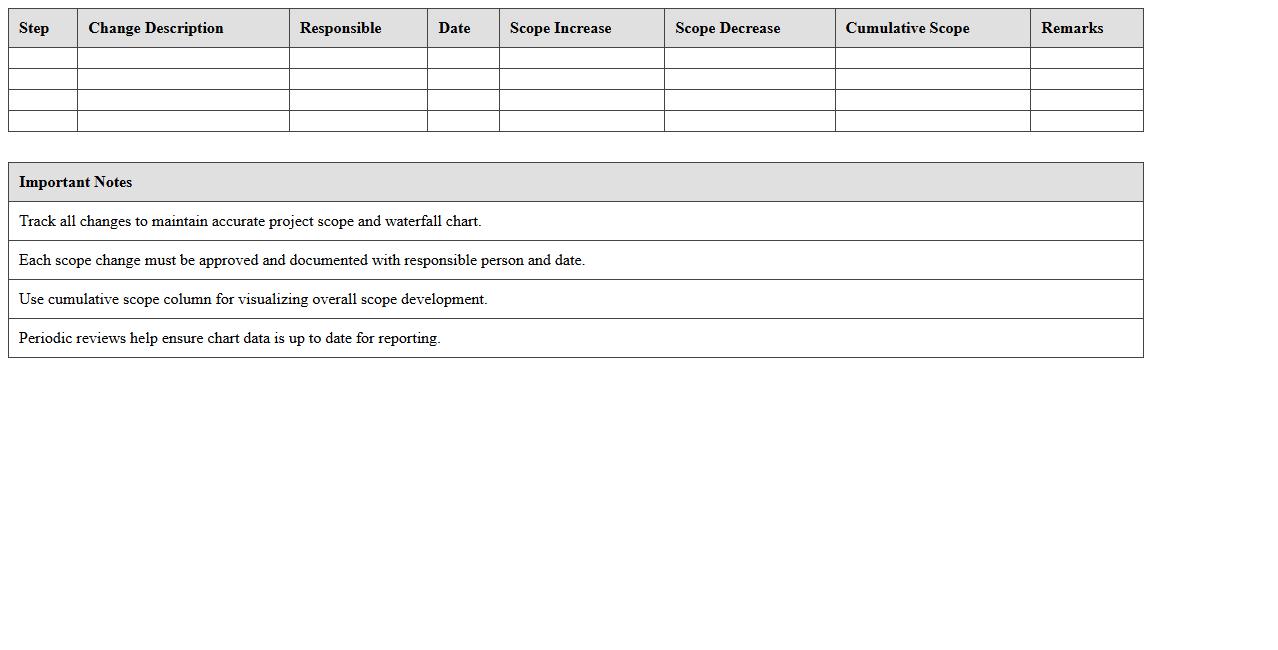The image size is (1278, 650).
Task: Select the Change Description column header
Action: (x=156, y=28)
